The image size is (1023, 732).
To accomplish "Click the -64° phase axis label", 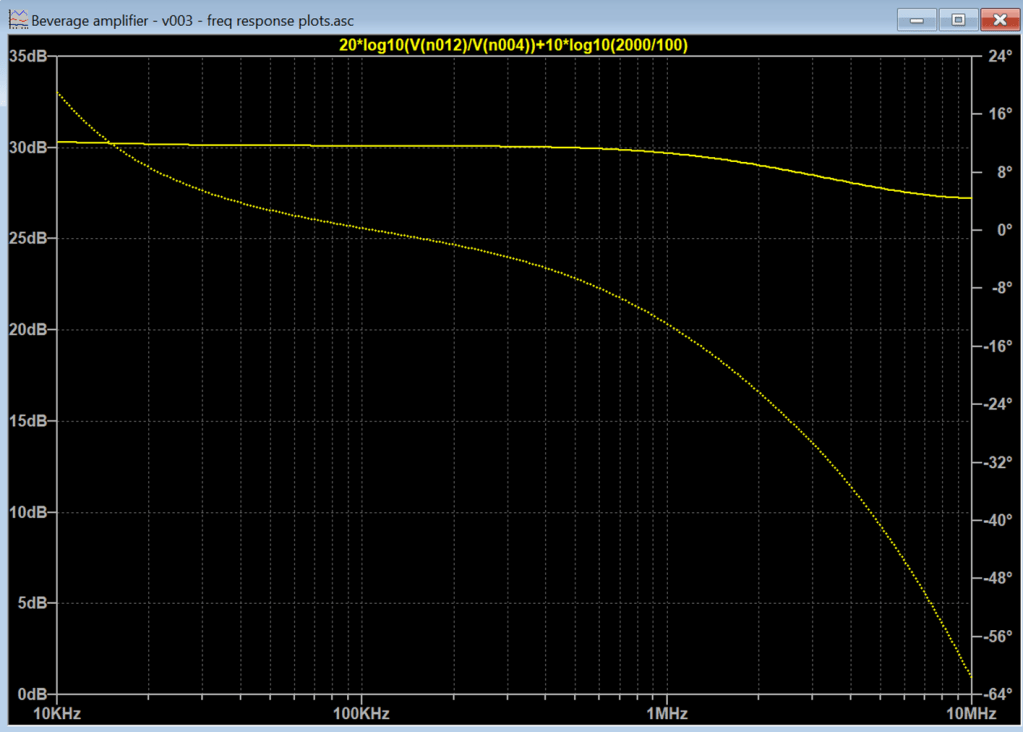I will tap(998, 694).
